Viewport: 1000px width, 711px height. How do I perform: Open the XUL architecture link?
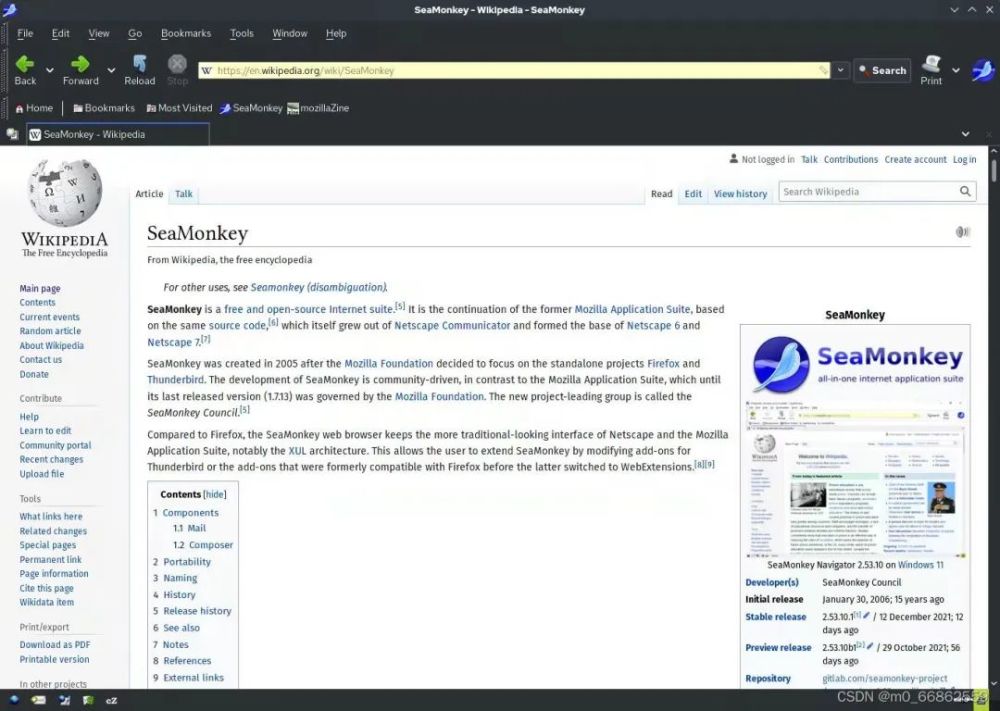point(297,451)
